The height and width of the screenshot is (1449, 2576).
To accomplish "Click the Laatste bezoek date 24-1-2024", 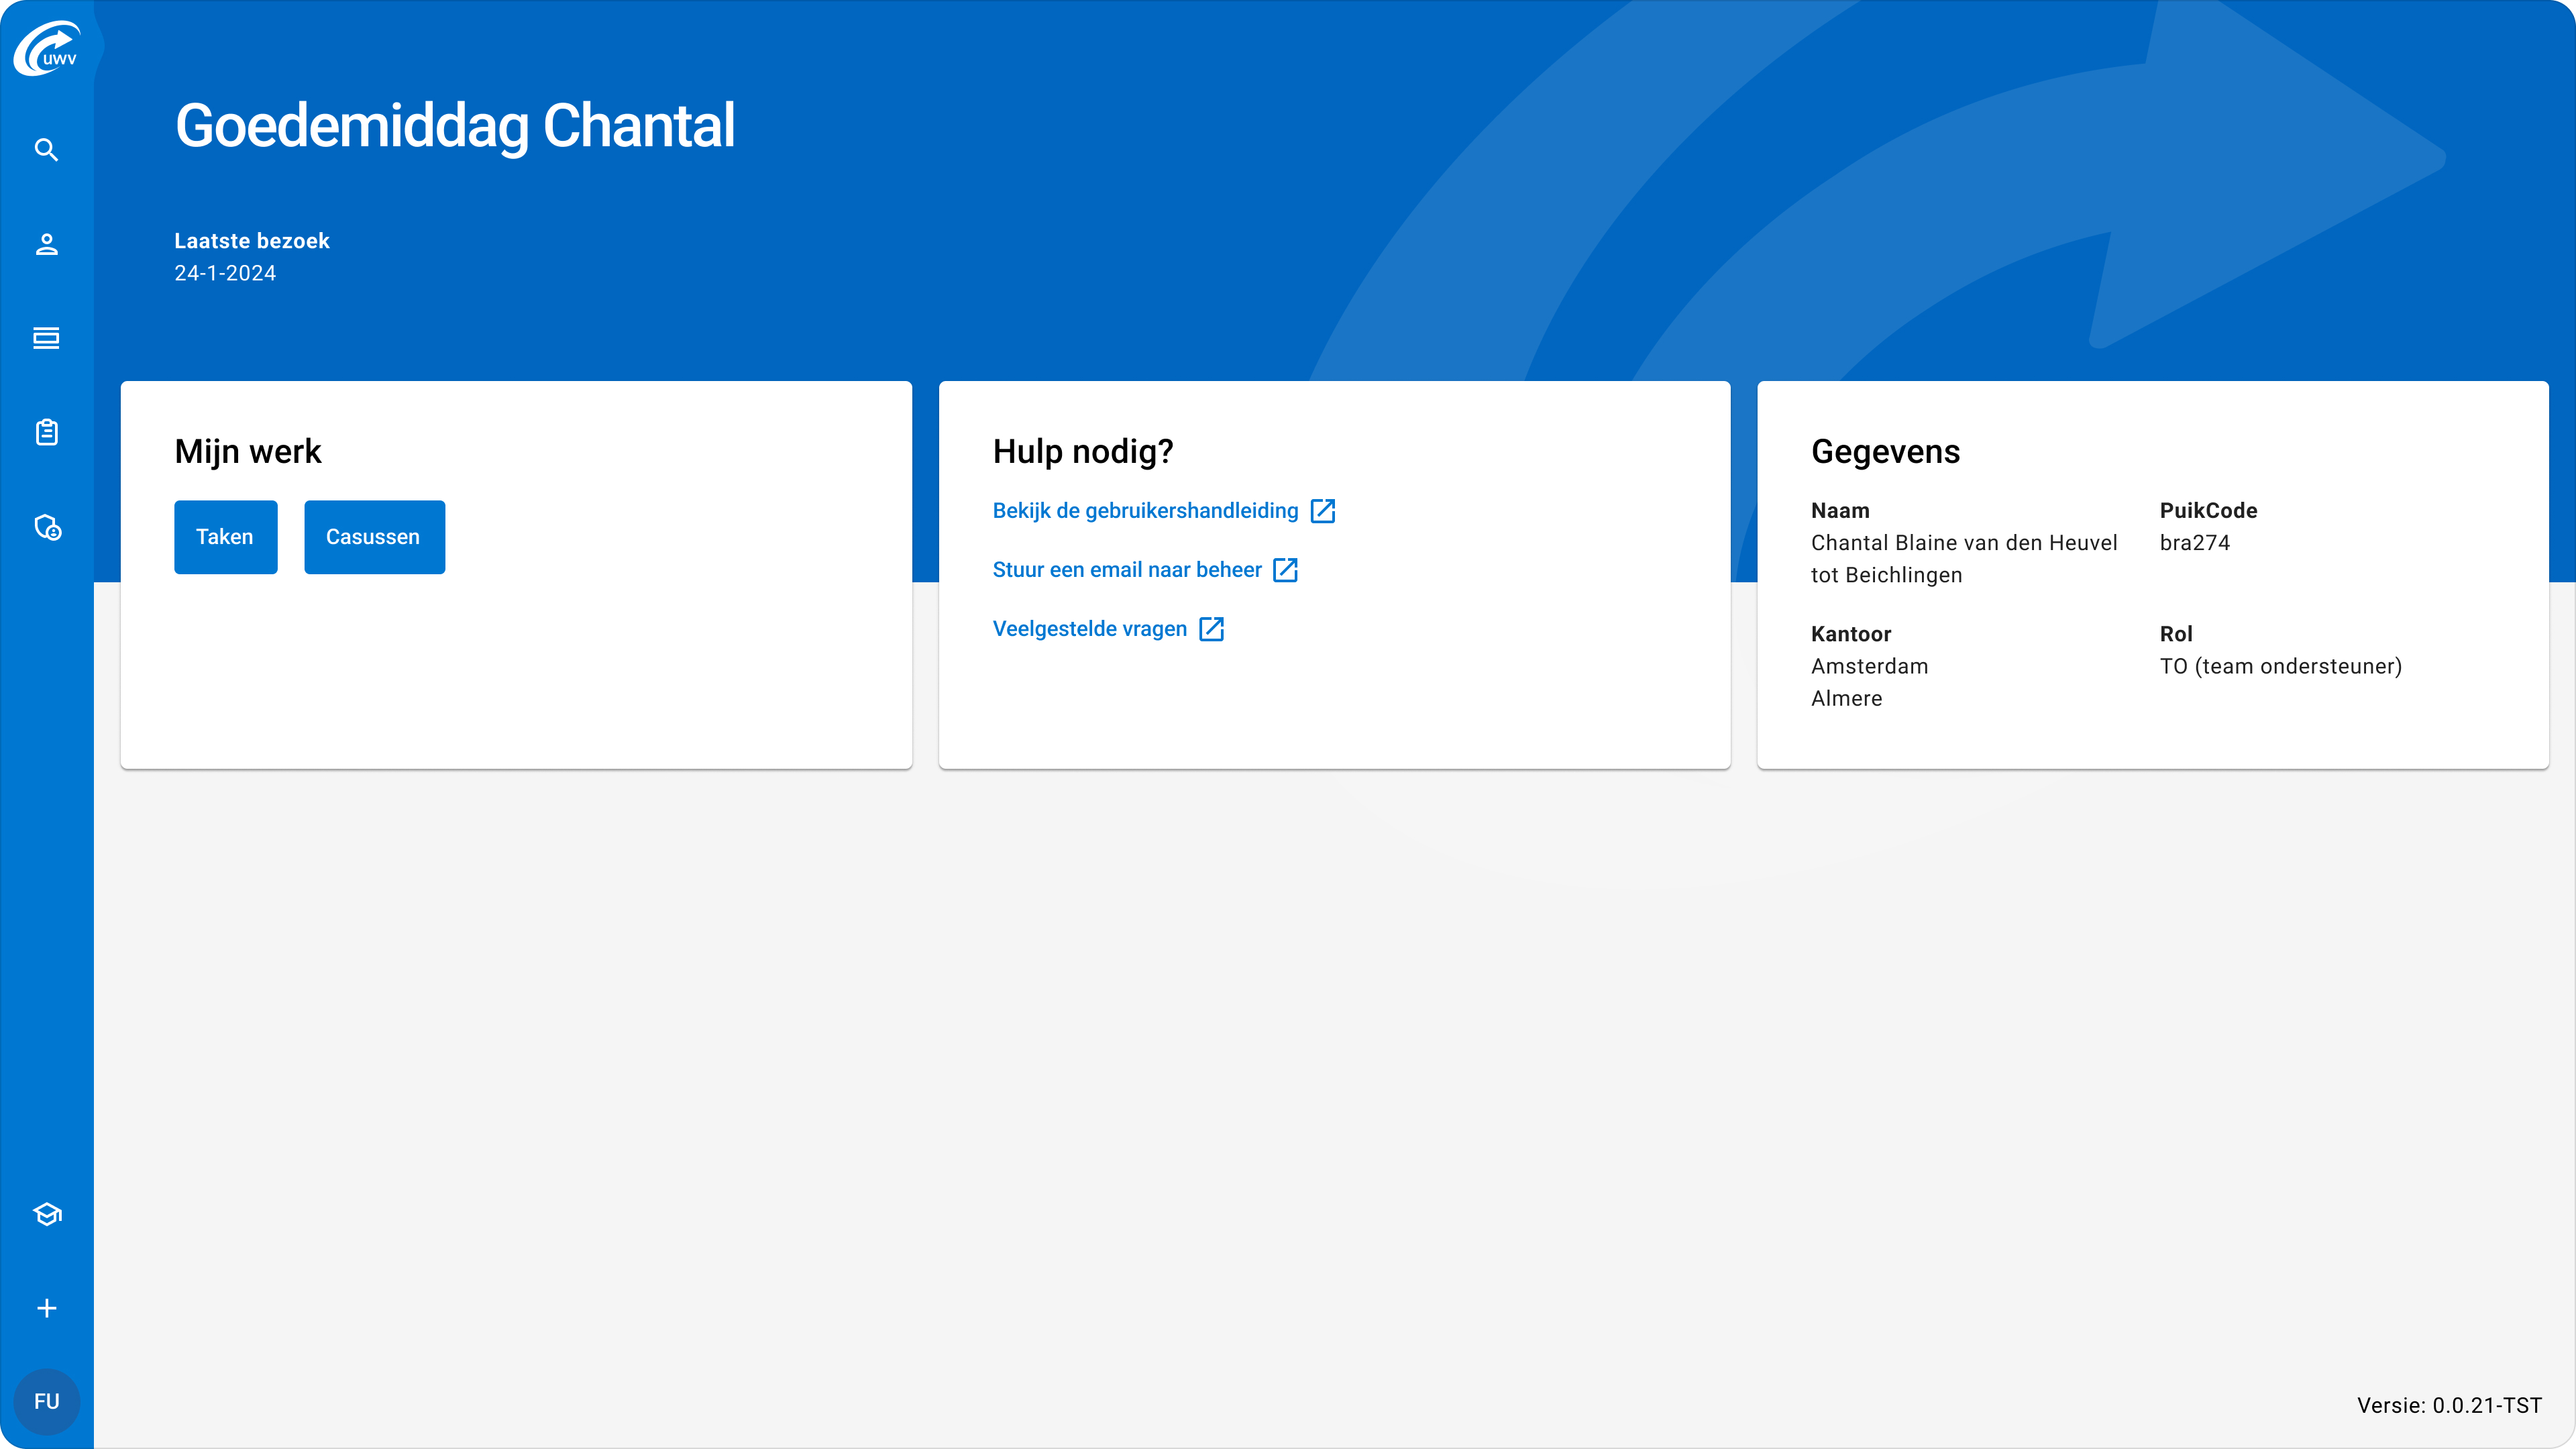I will (225, 273).
